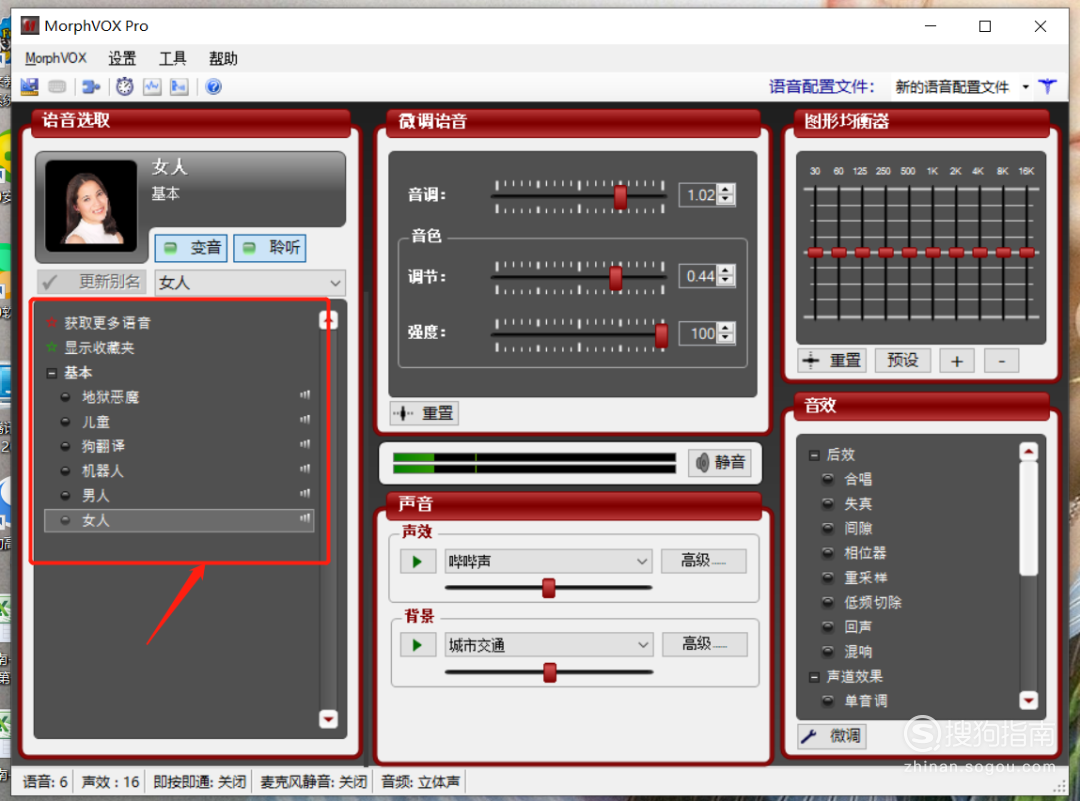Image resolution: width=1080 pixels, height=801 pixels.
Task: Select the 女人 voice row
Action: coord(179,521)
